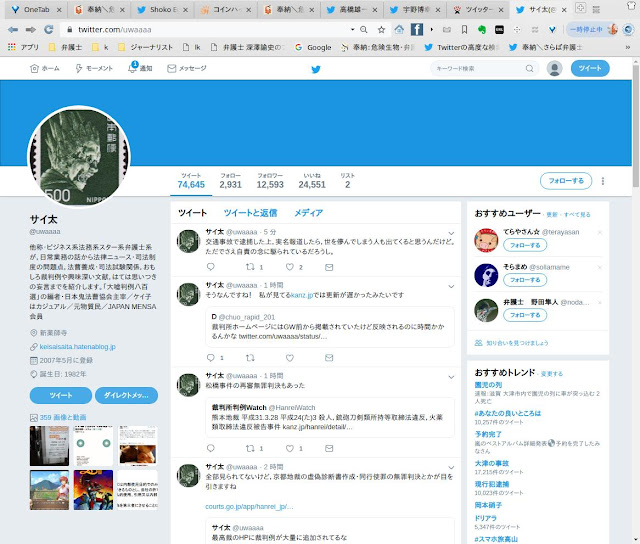Reply to the 松橋事件 tweet
The width and height of the screenshot is (640, 544).
point(211,448)
